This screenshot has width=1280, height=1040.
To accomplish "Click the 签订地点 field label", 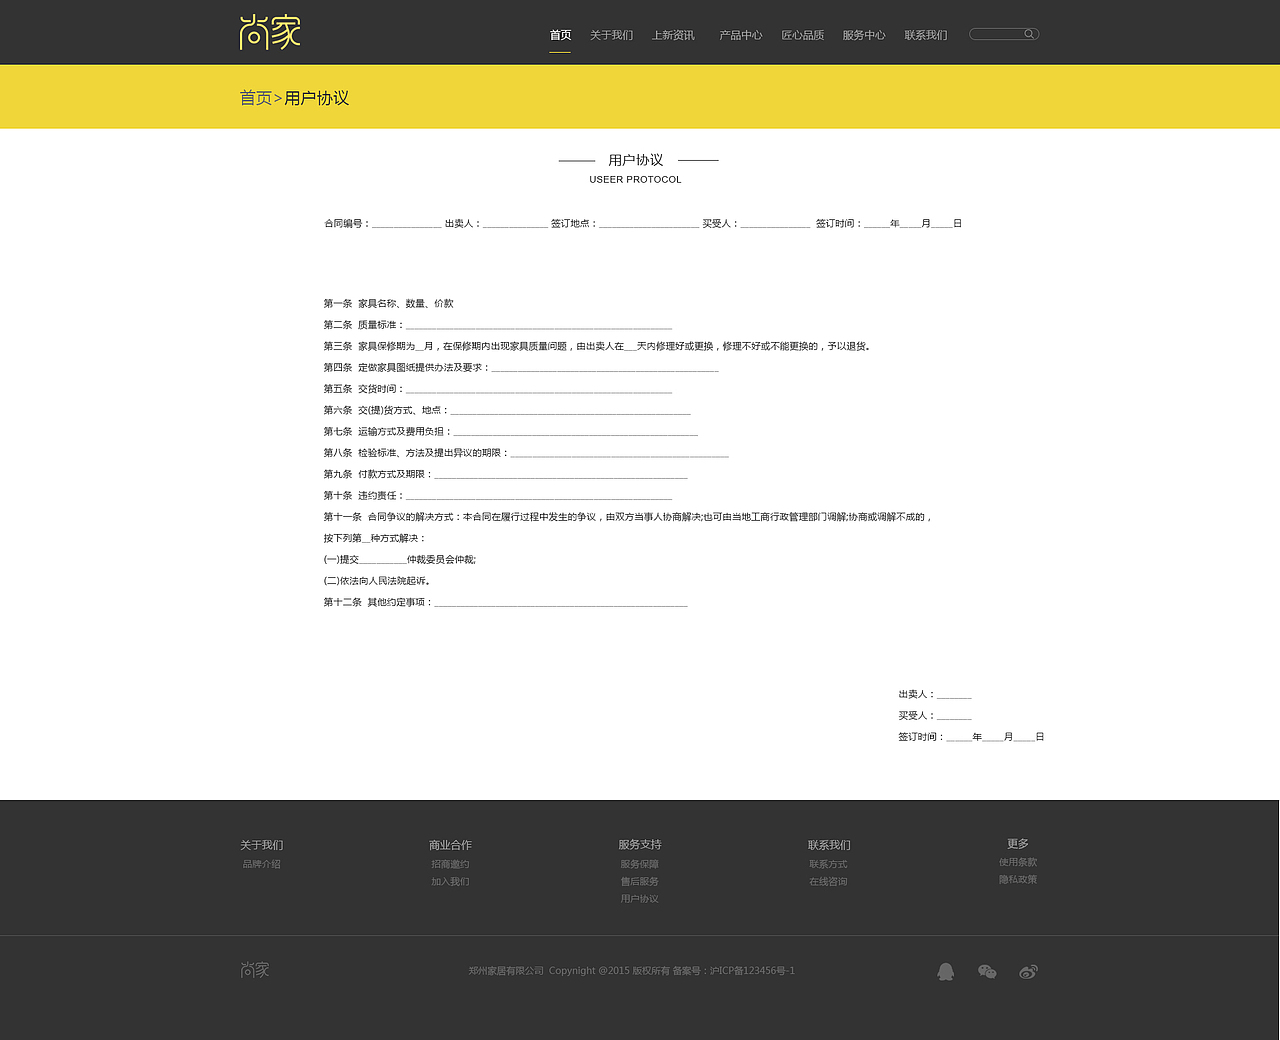I will 574,223.
